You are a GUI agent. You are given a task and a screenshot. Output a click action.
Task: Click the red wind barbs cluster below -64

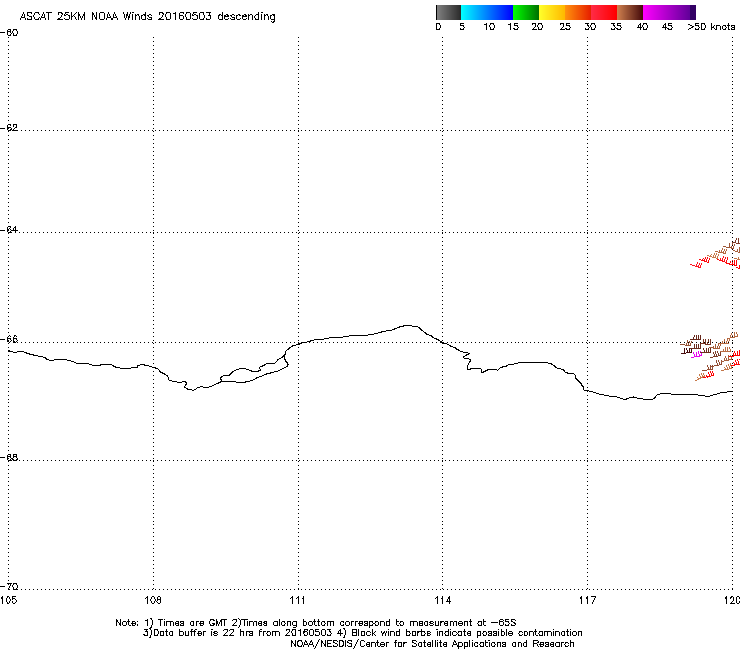point(715,261)
